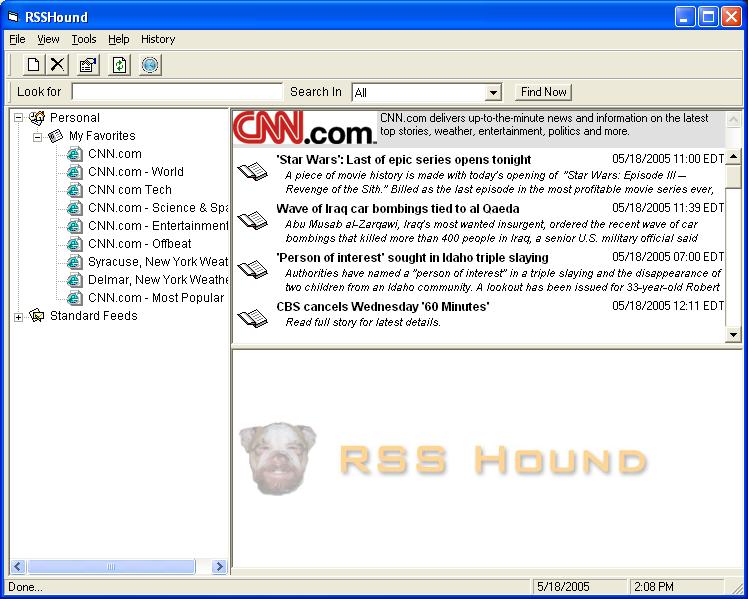The width and height of the screenshot is (748, 599).
Task: Click the Look for text field
Action: pyautogui.click(x=176, y=92)
